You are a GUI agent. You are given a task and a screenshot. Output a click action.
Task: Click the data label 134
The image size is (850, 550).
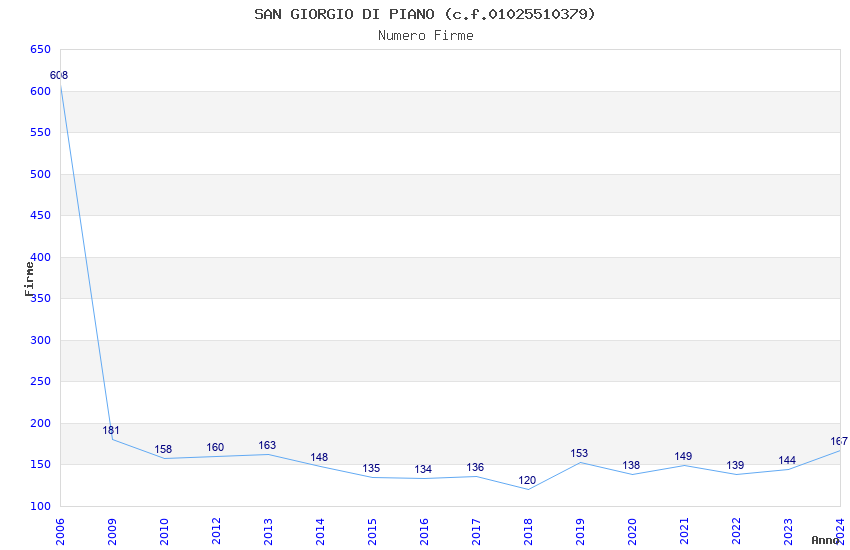click(x=423, y=469)
